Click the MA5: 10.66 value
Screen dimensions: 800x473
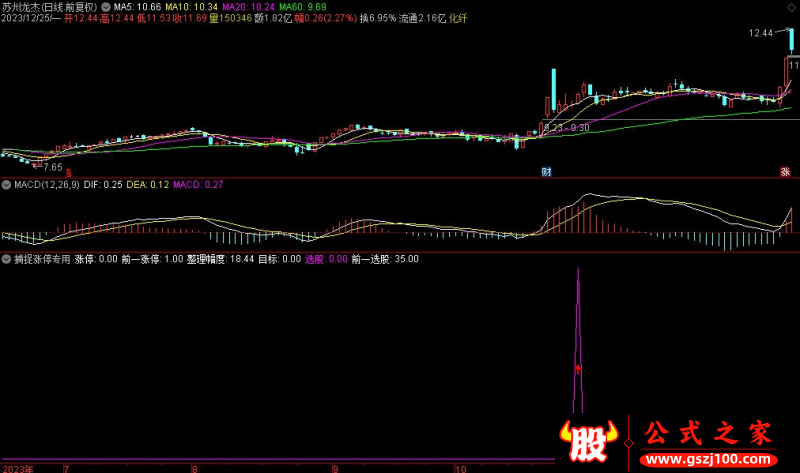137,7
